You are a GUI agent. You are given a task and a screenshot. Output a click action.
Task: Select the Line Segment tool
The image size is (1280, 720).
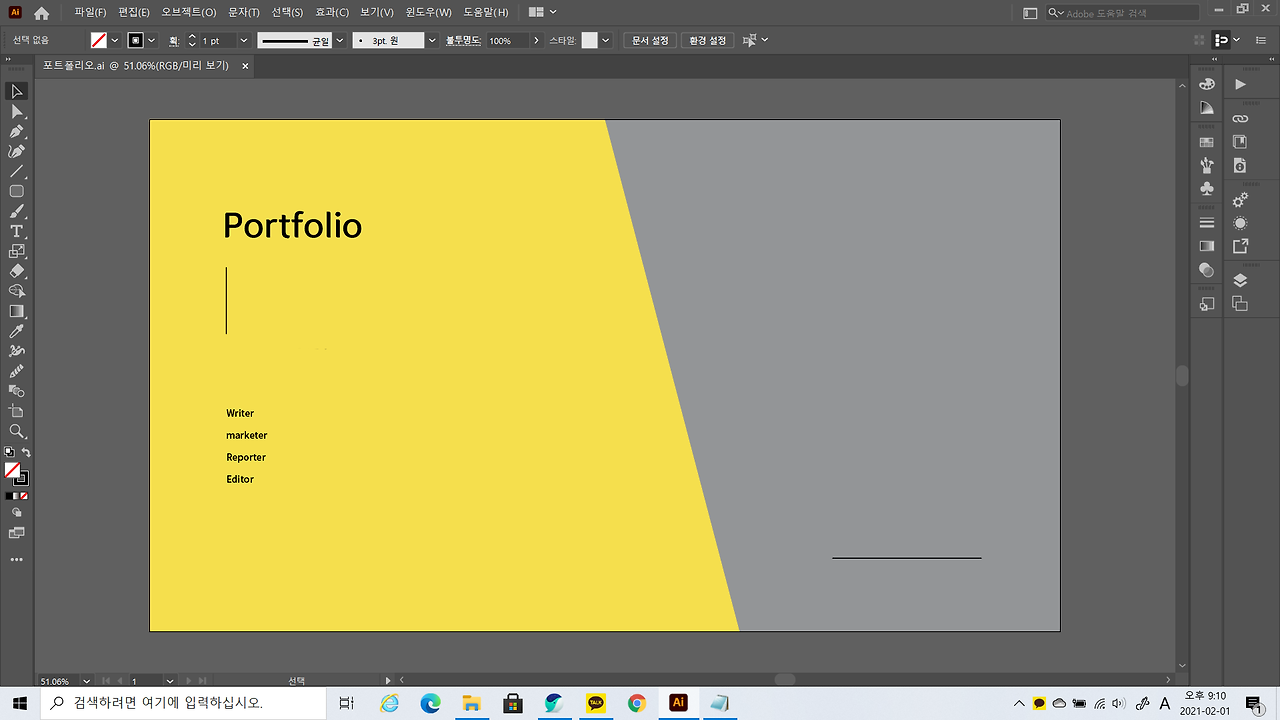click(x=17, y=171)
